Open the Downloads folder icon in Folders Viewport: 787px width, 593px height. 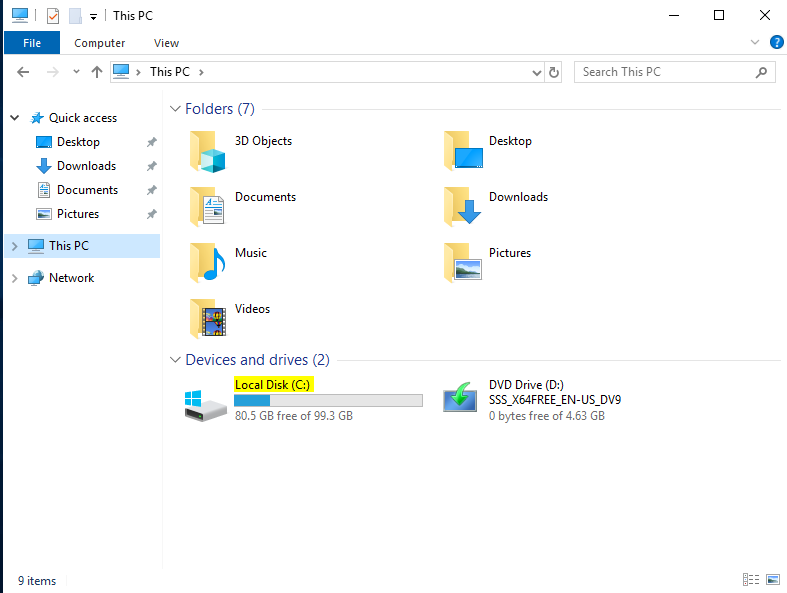coord(462,206)
